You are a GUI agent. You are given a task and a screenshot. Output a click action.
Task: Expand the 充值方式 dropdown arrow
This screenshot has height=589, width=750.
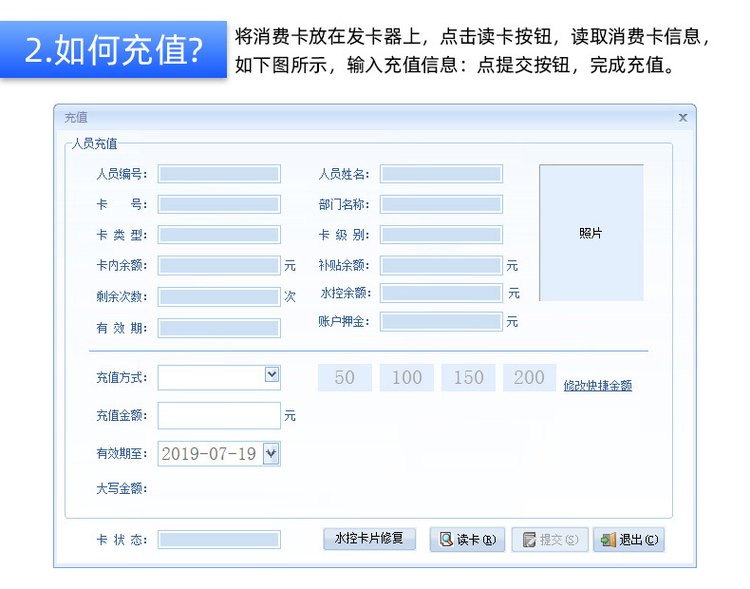pos(271,374)
